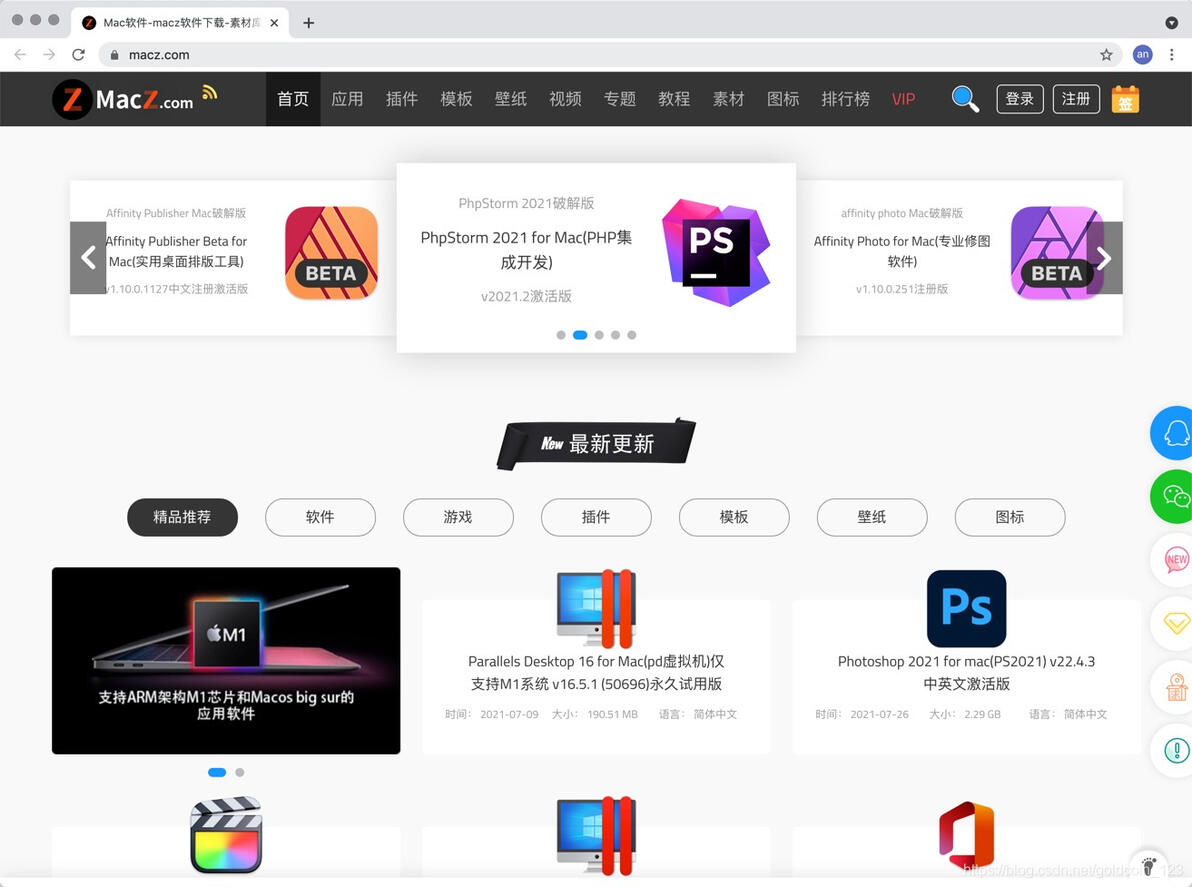Open the 视频 nav item

click(x=566, y=99)
